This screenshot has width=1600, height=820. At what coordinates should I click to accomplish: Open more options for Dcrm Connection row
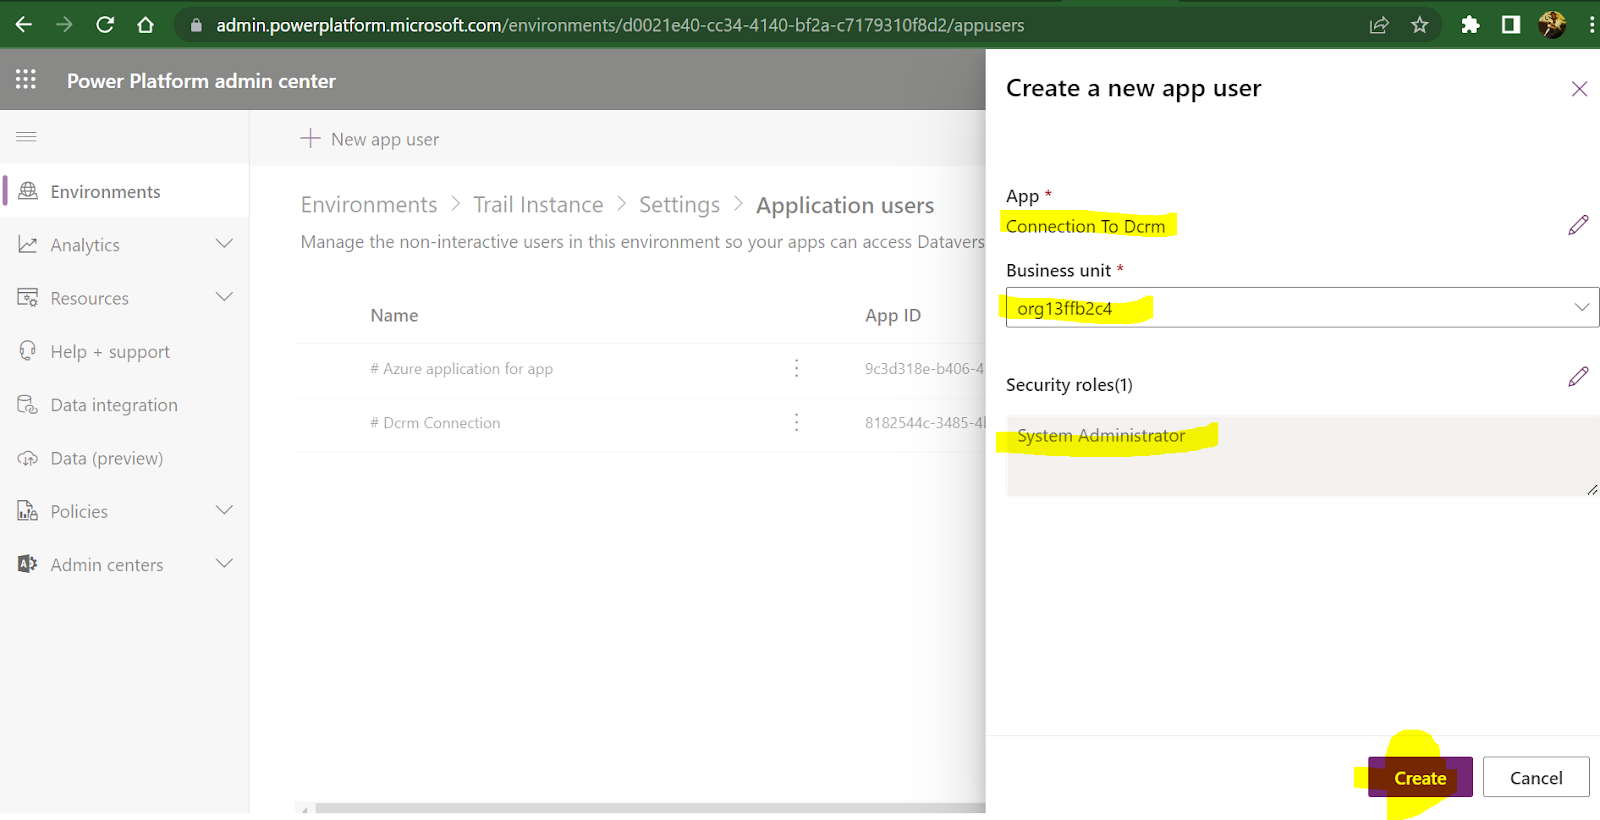click(796, 422)
